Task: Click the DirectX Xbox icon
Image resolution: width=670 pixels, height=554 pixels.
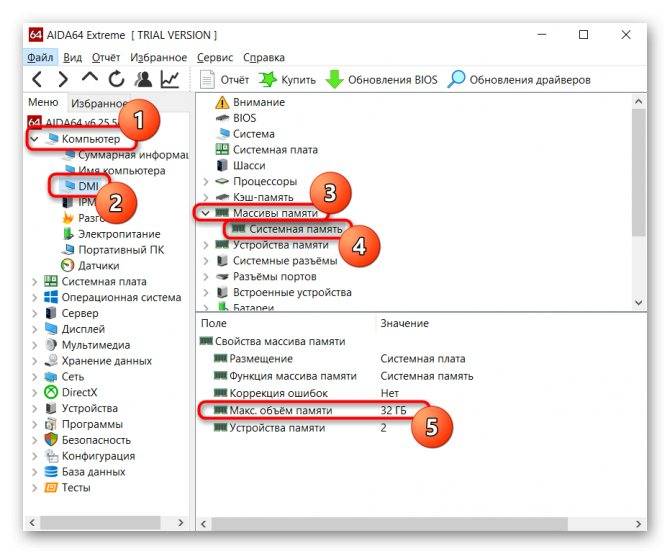Action: coord(51,393)
